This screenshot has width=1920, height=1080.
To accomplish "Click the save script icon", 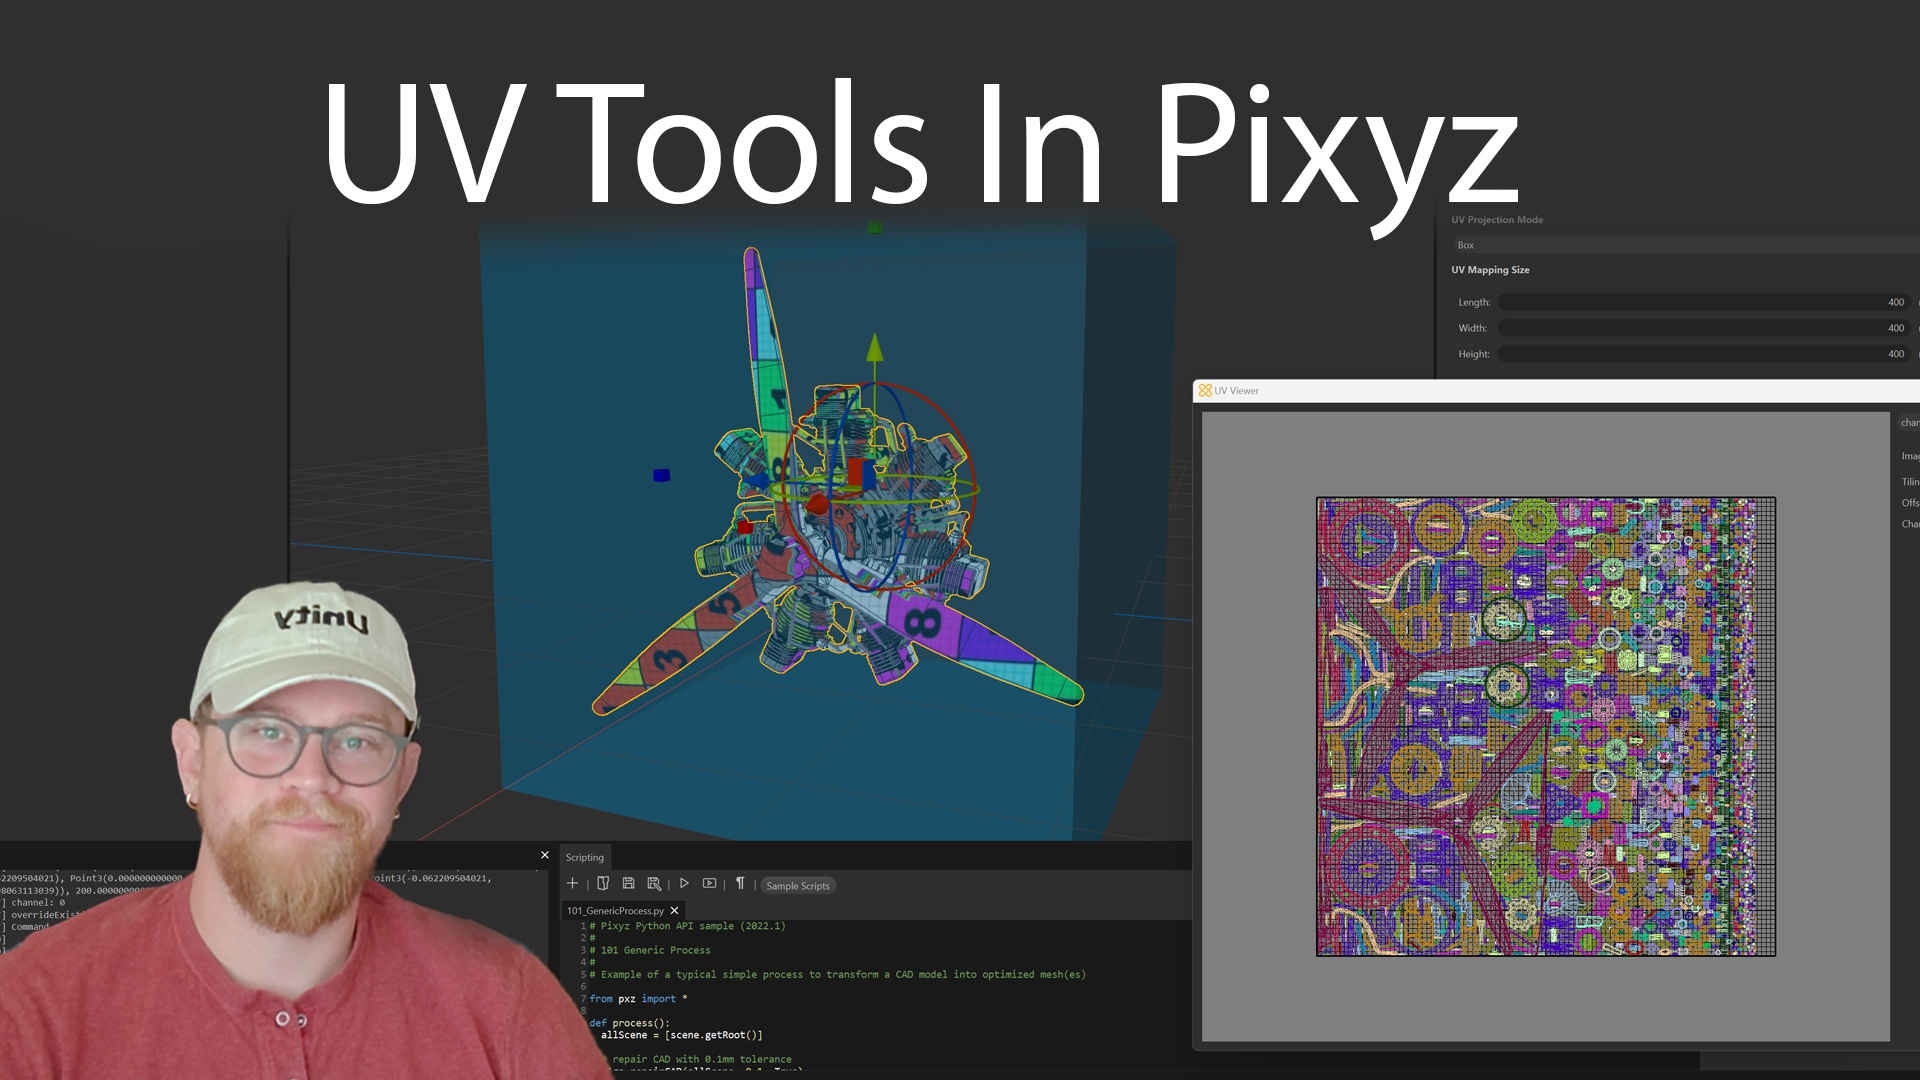I will pyautogui.click(x=628, y=884).
